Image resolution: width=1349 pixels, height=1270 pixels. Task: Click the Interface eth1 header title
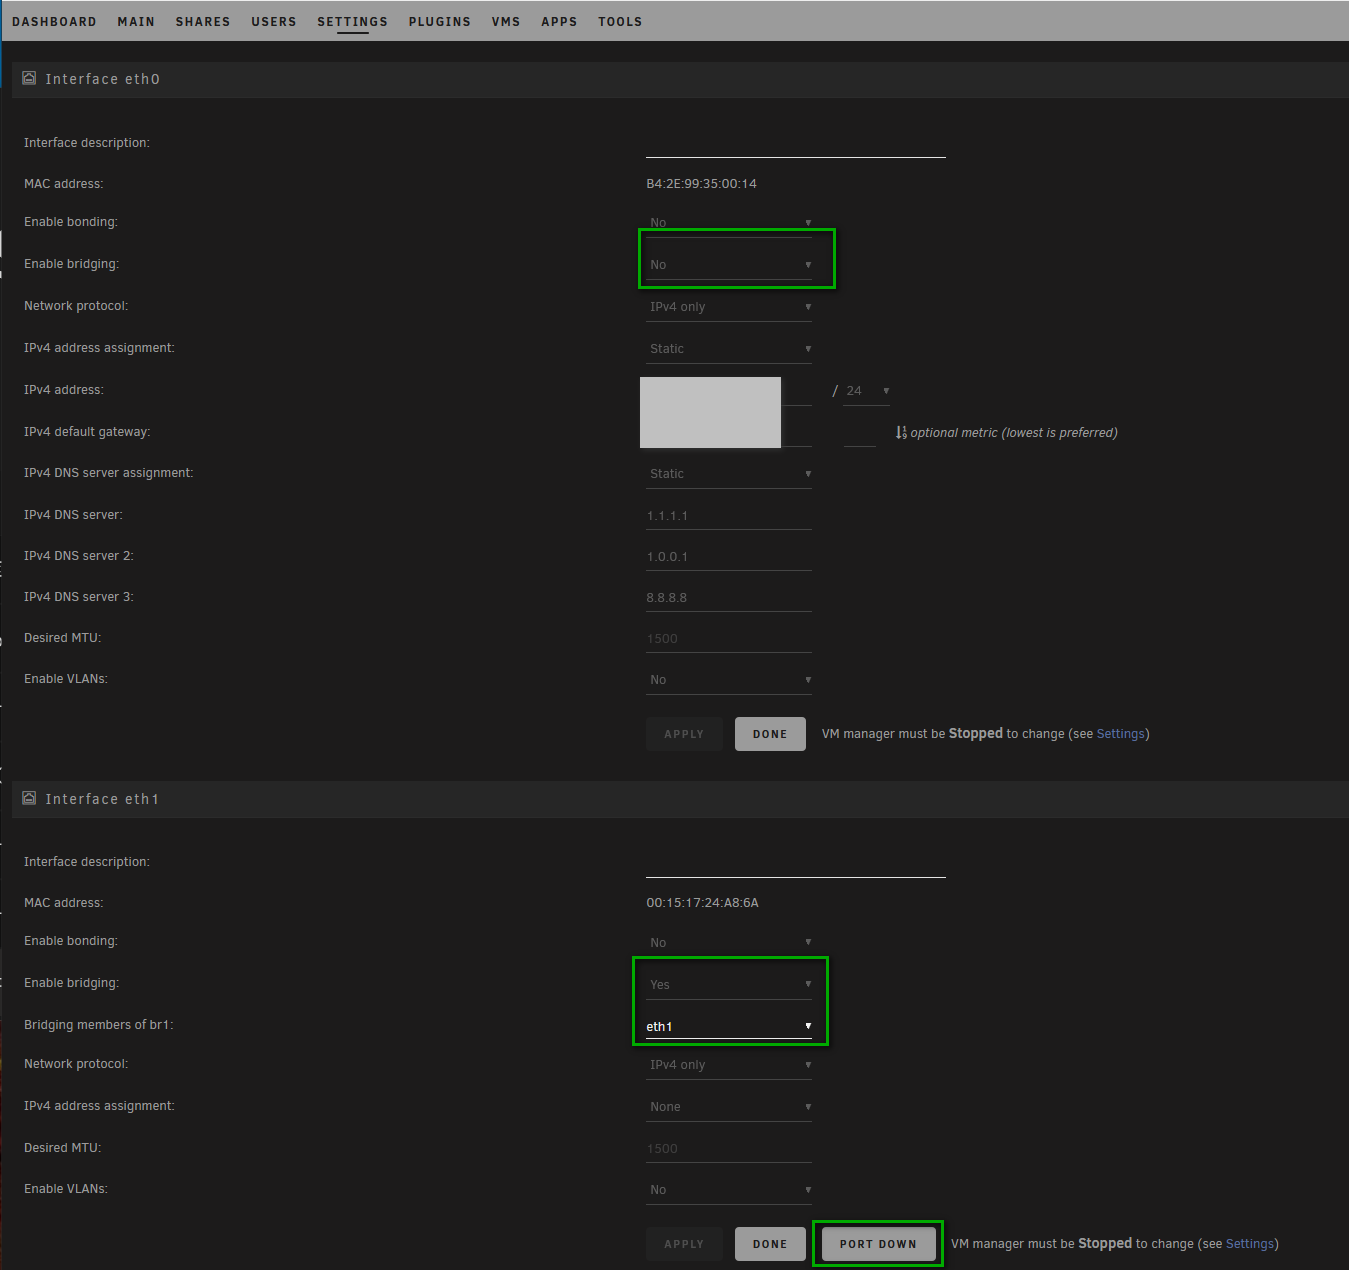click(x=102, y=799)
